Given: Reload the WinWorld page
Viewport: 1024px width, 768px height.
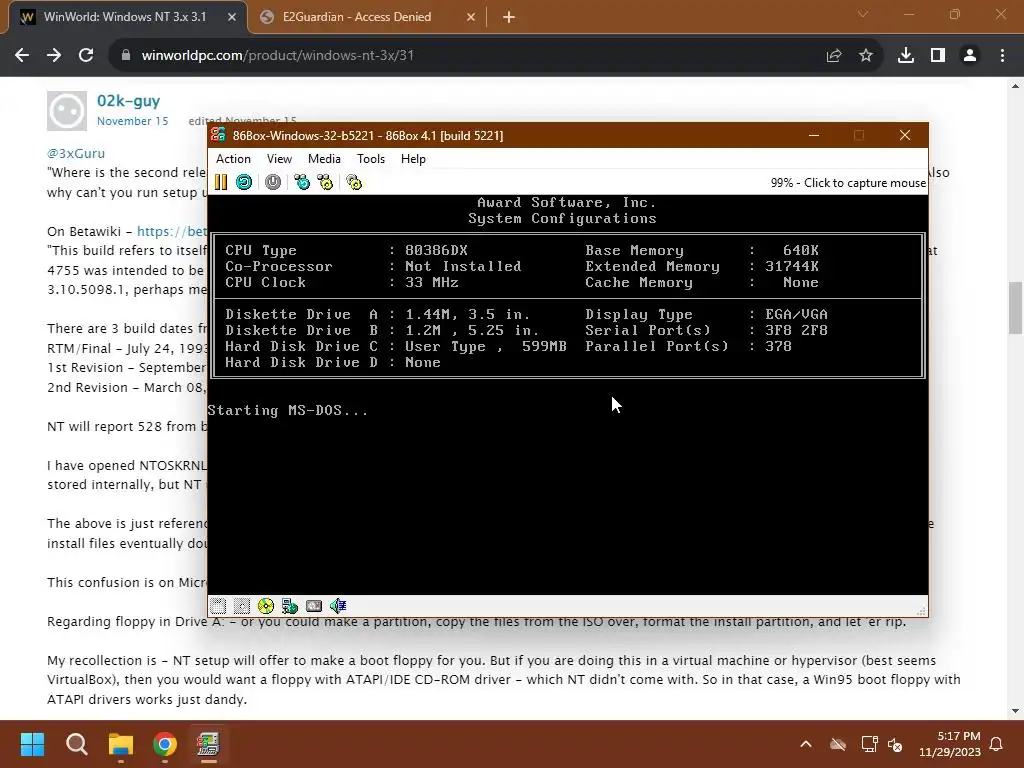Looking at the screenshot, I should [86, 56].
